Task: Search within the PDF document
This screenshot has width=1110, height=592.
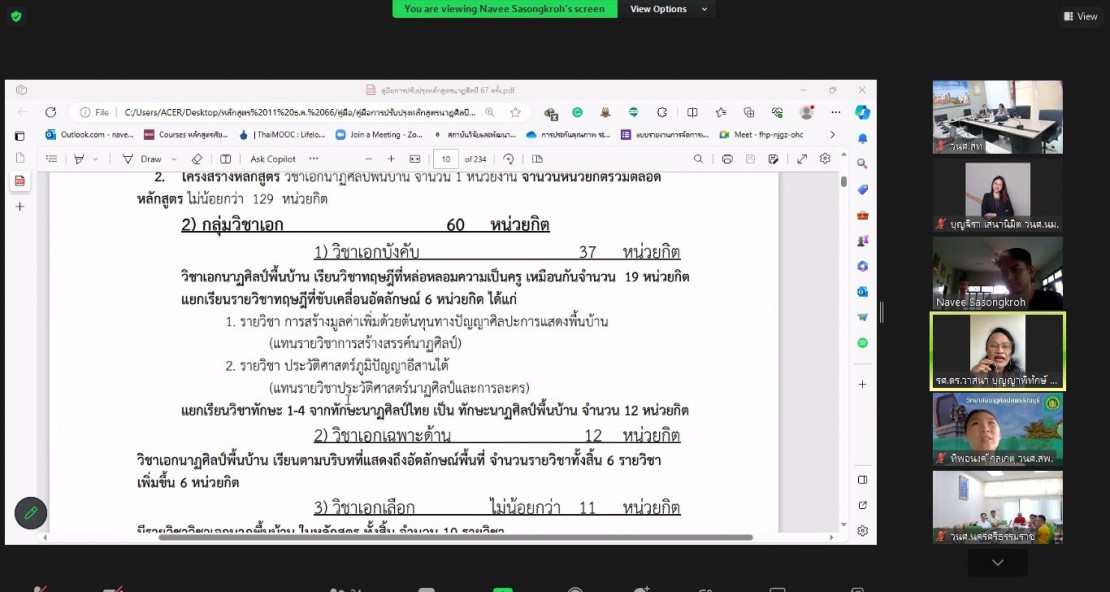Action: 698,159
